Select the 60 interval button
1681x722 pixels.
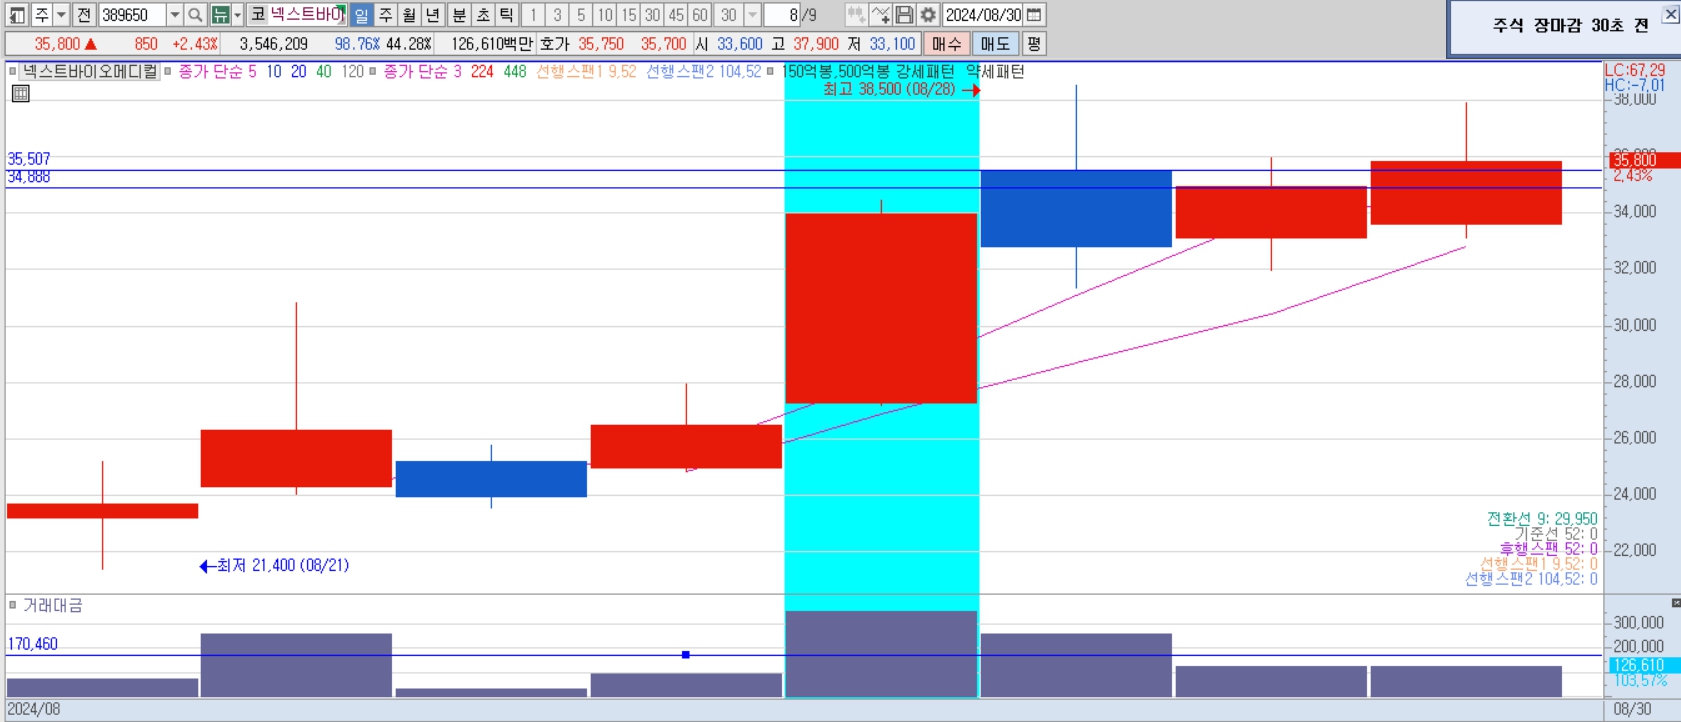(701, 15)
